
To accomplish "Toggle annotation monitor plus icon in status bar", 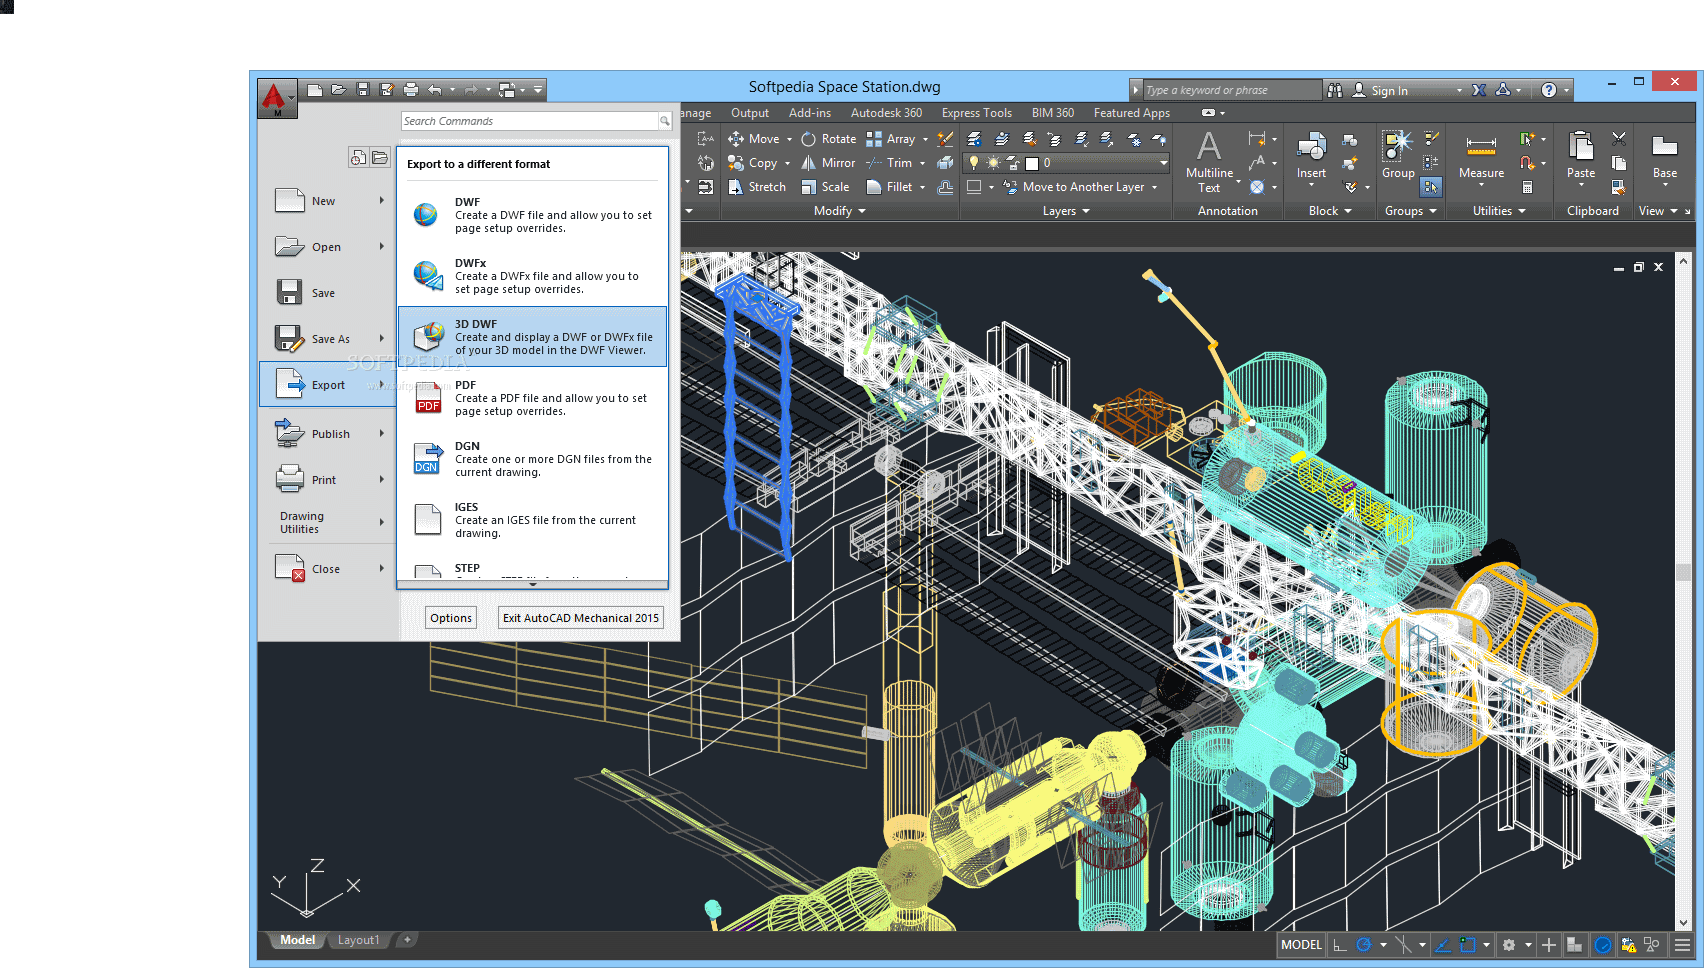I will point(1549,945).
